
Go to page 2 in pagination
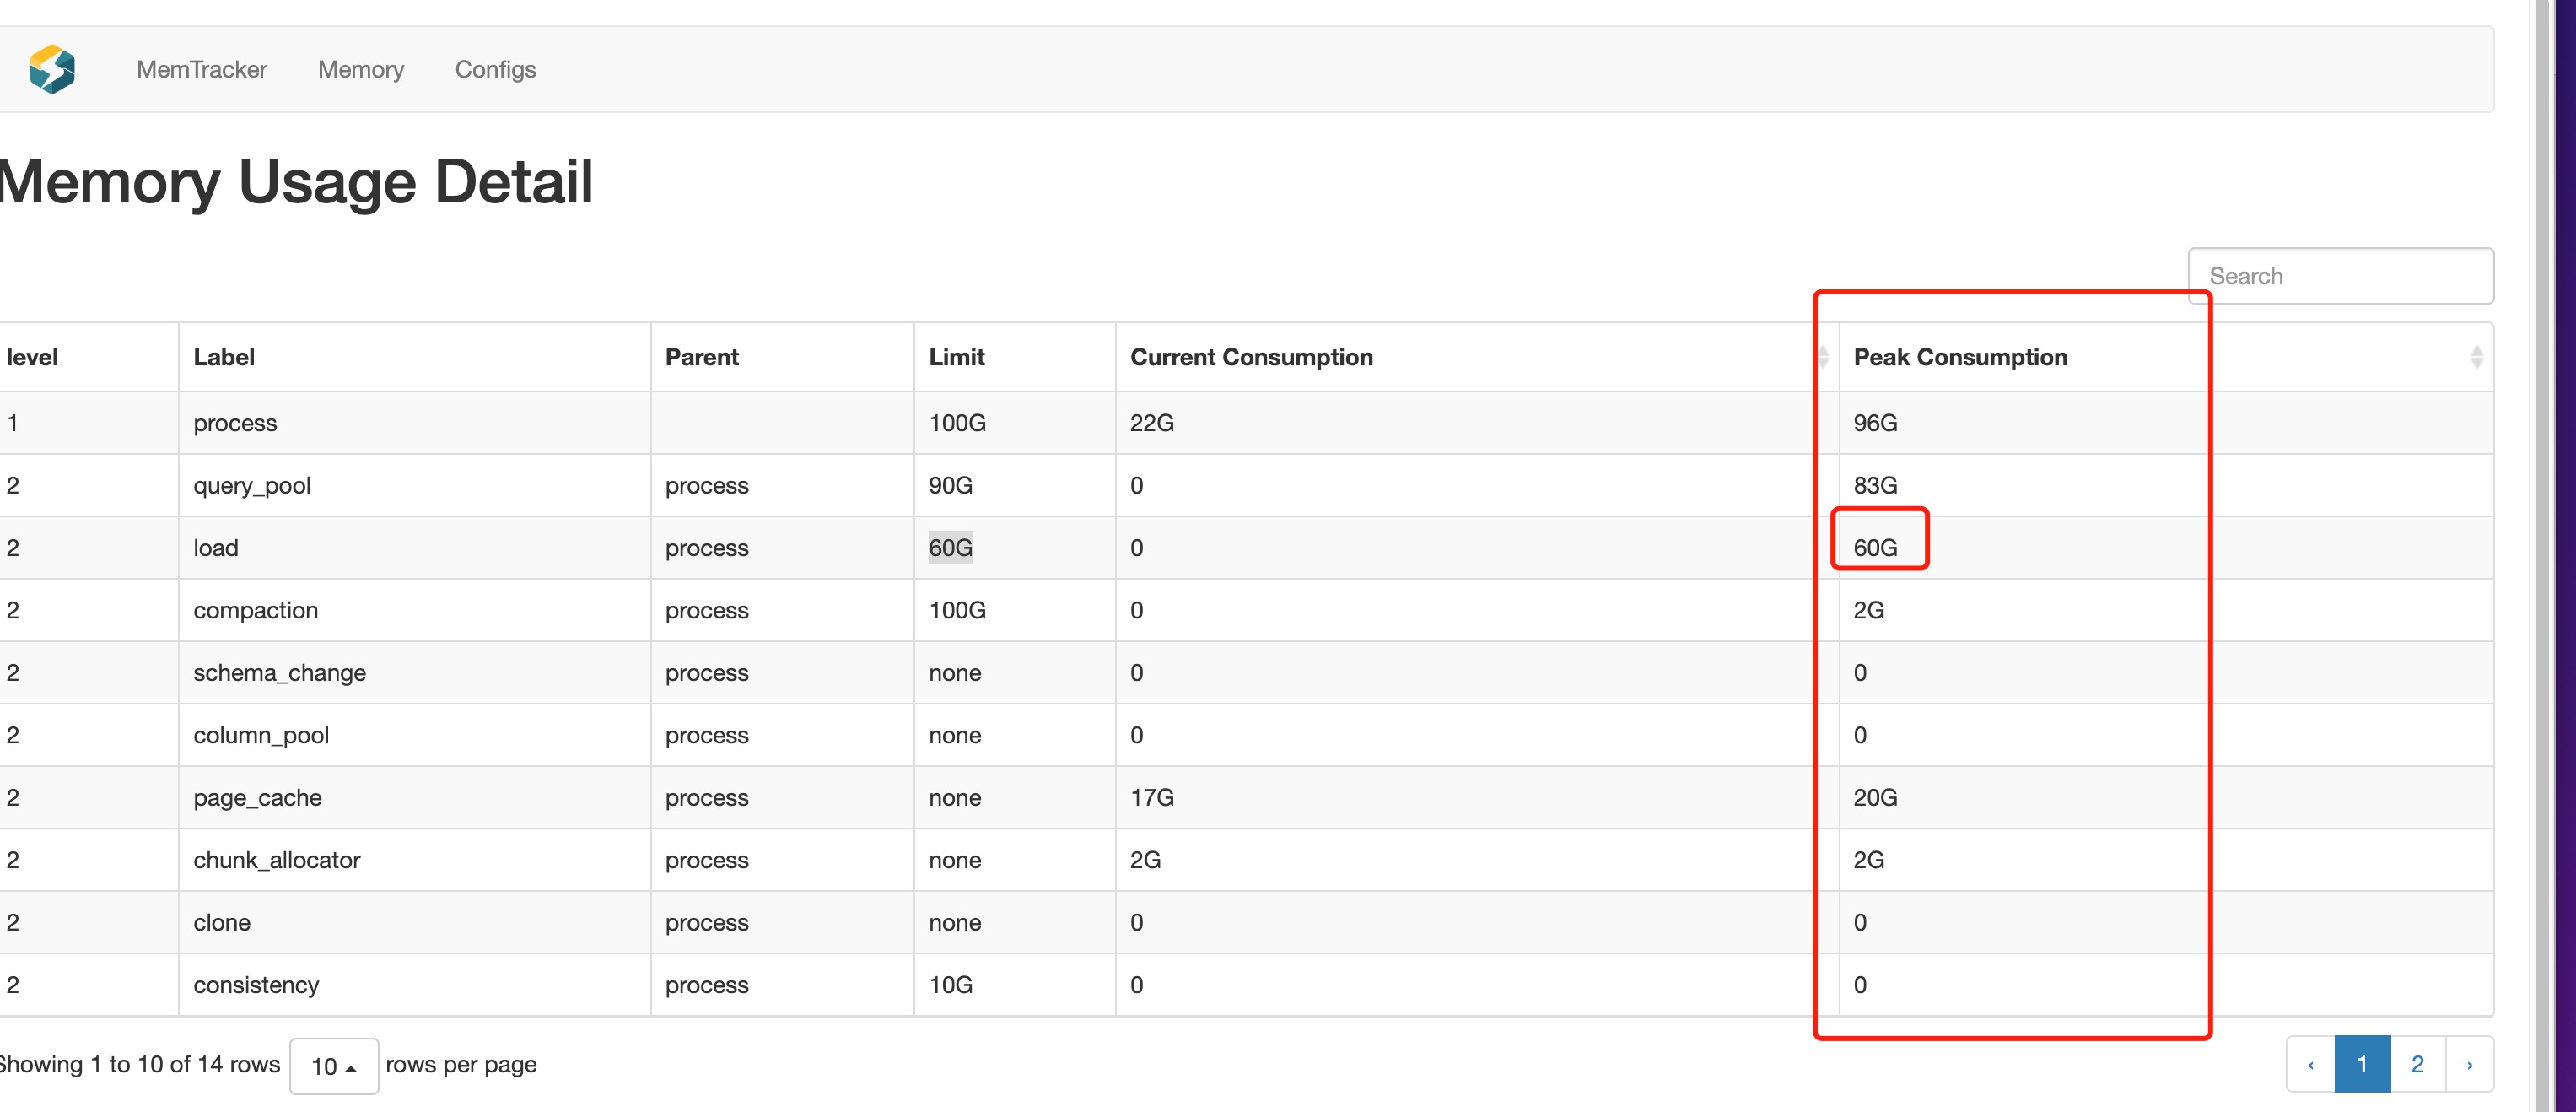click(x=2417, y=1065)
